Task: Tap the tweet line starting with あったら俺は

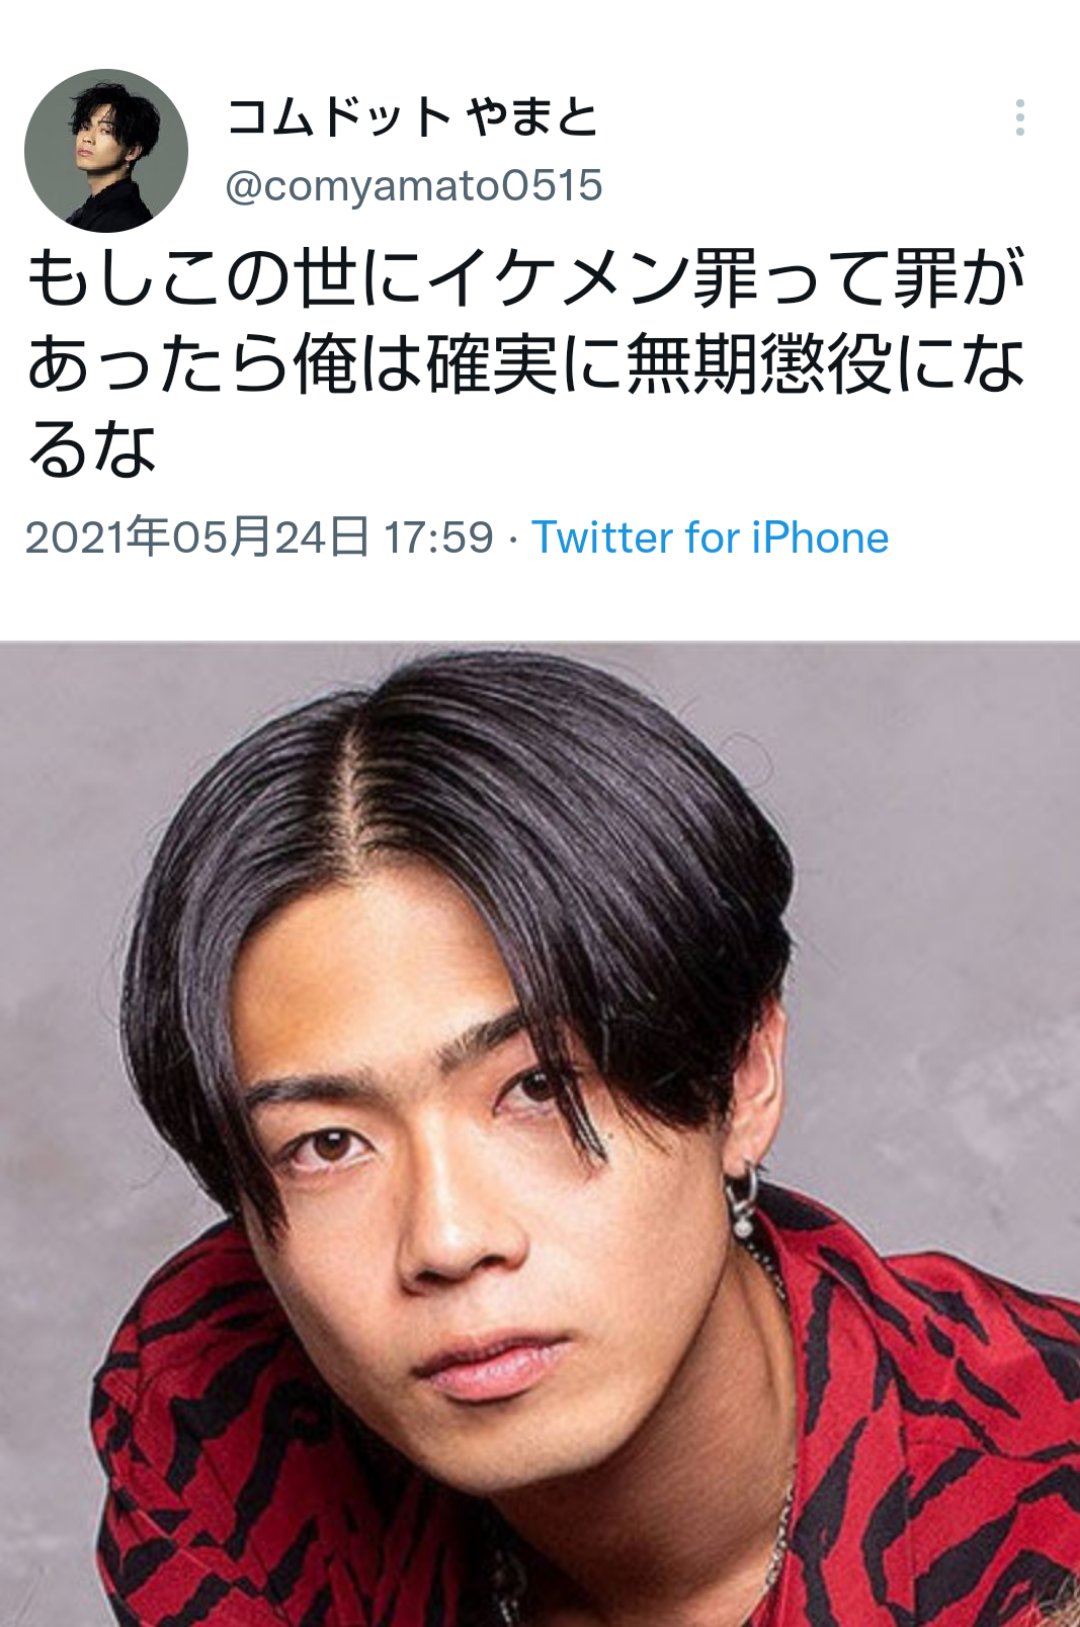Action: tap(526, 364)
